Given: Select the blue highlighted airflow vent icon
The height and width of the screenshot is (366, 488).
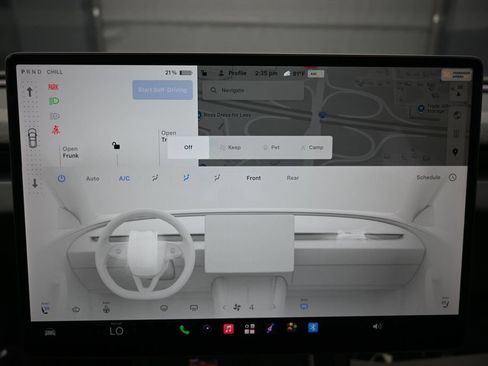Looking at the screenshot, I should coord(186,178).
